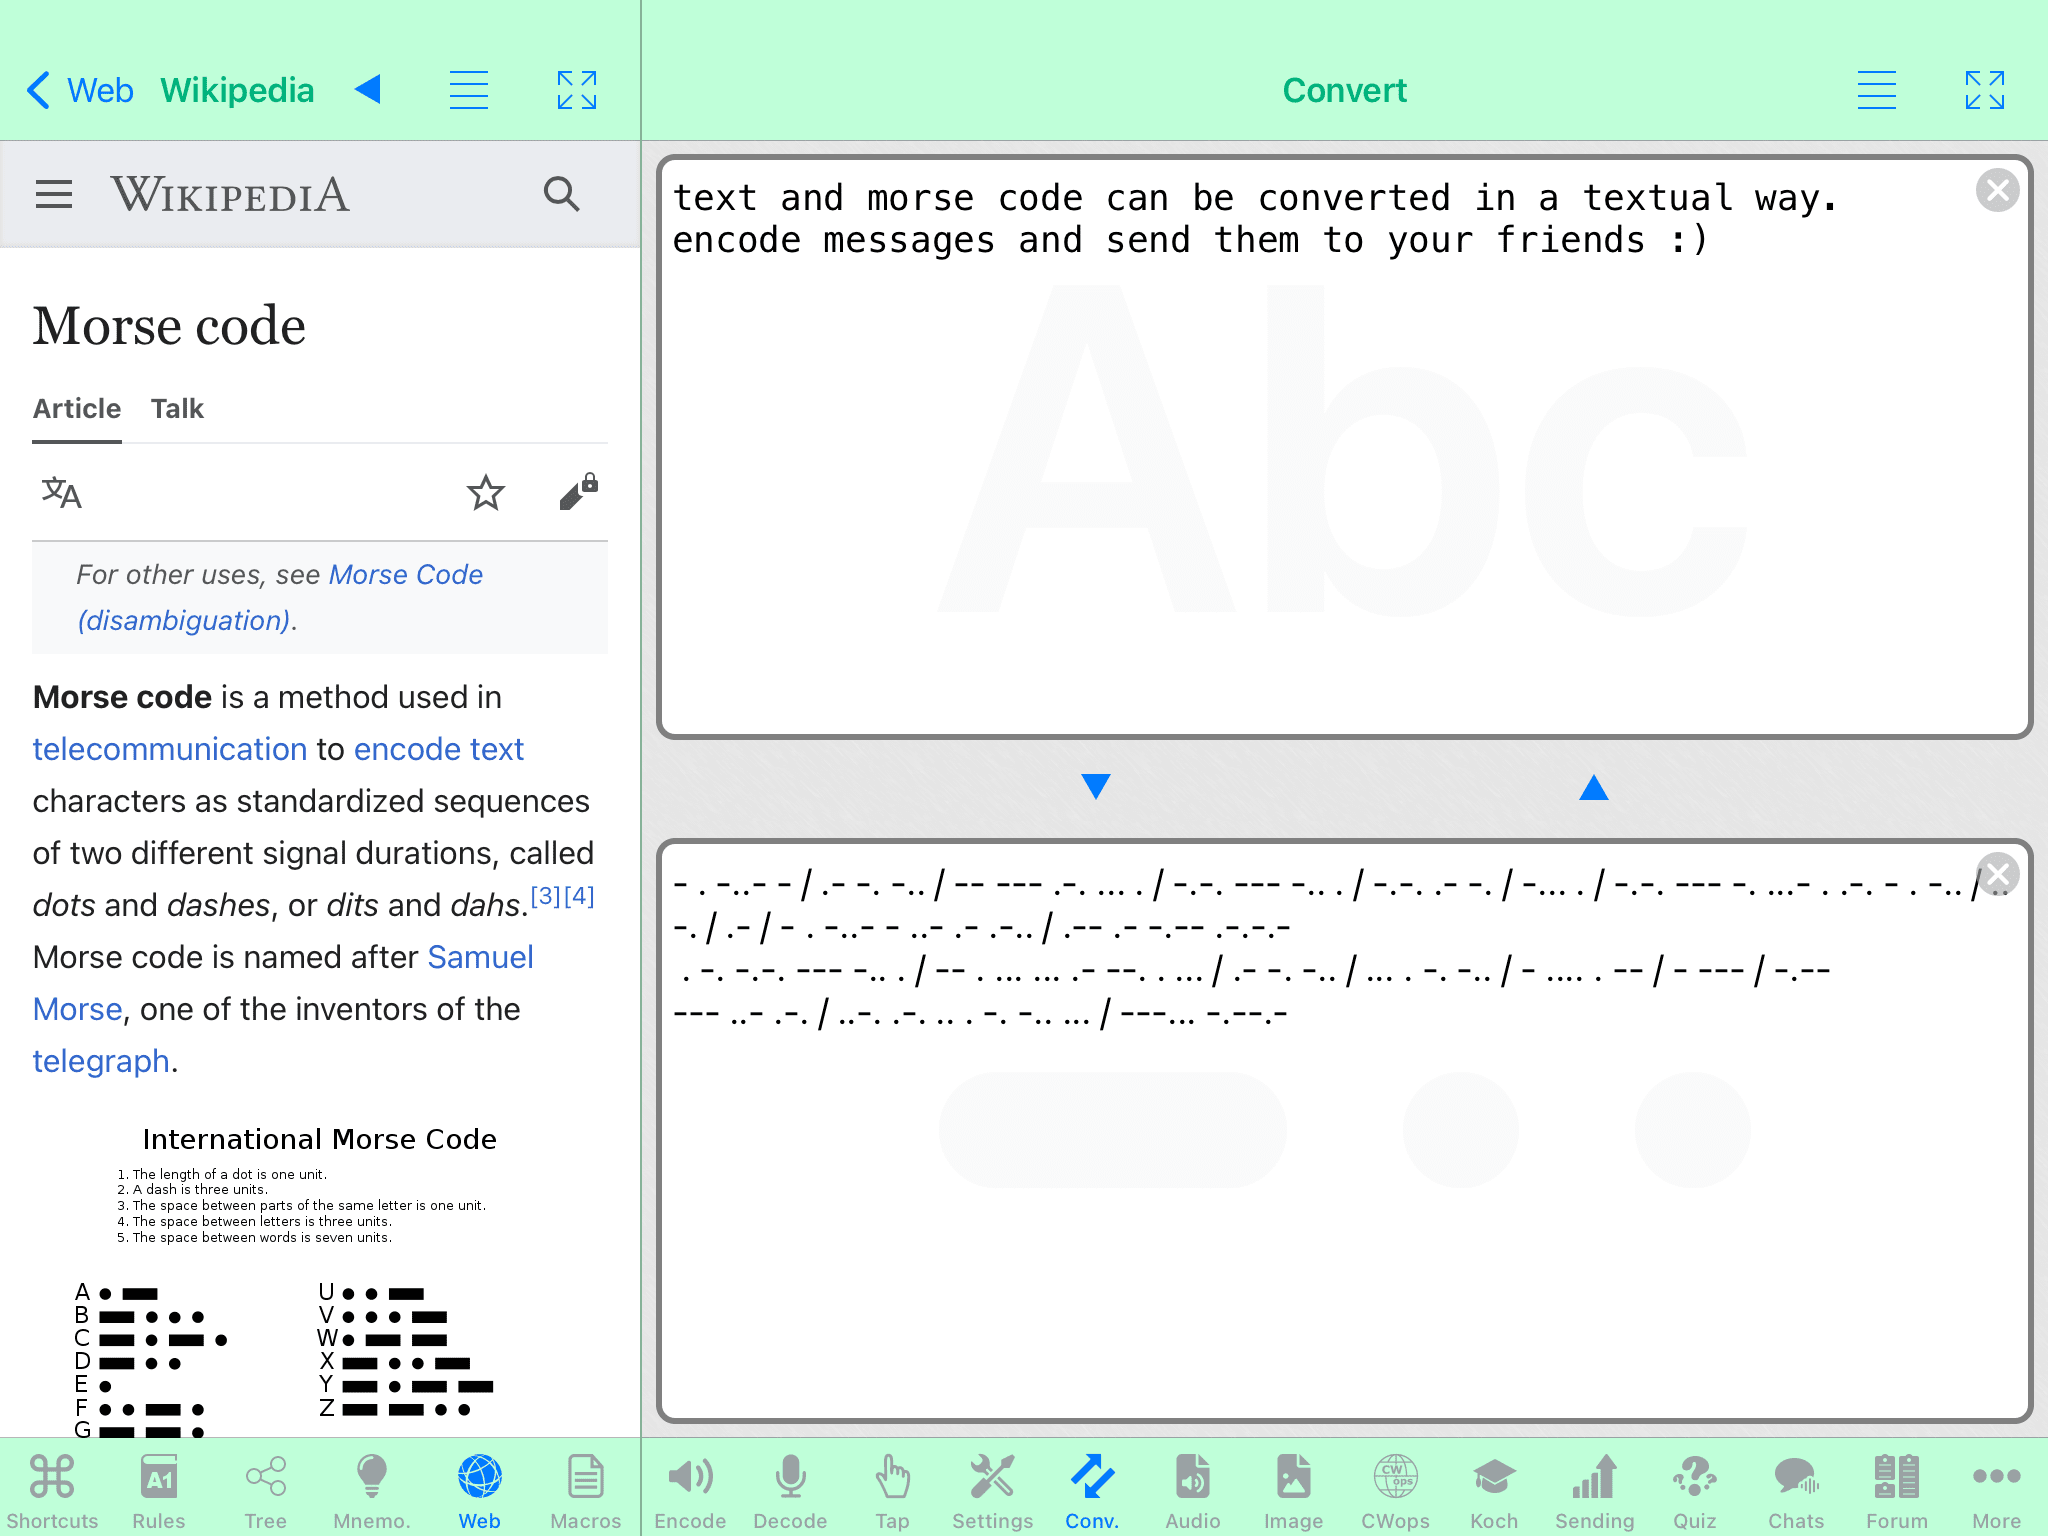2048x1536 pixels.
Task: Open the Audio file tab
Action: (x=1193, y=1491)
